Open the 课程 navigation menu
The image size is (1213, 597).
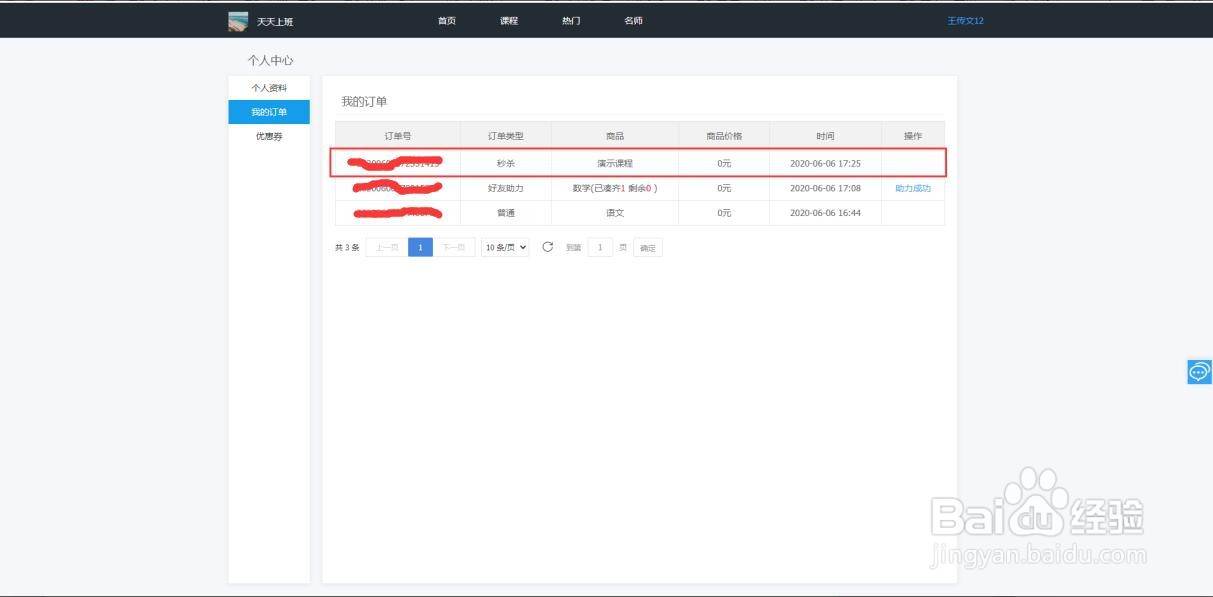[x=508, y=20]
